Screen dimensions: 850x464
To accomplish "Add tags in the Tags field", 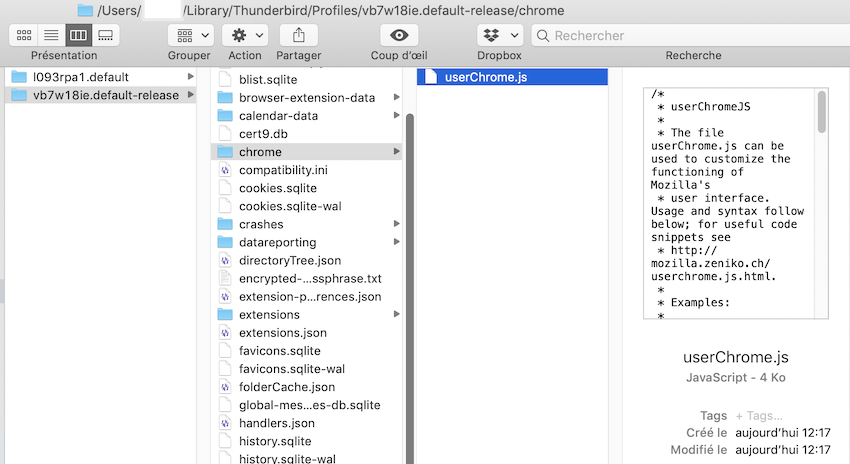I will click(760, 415).
